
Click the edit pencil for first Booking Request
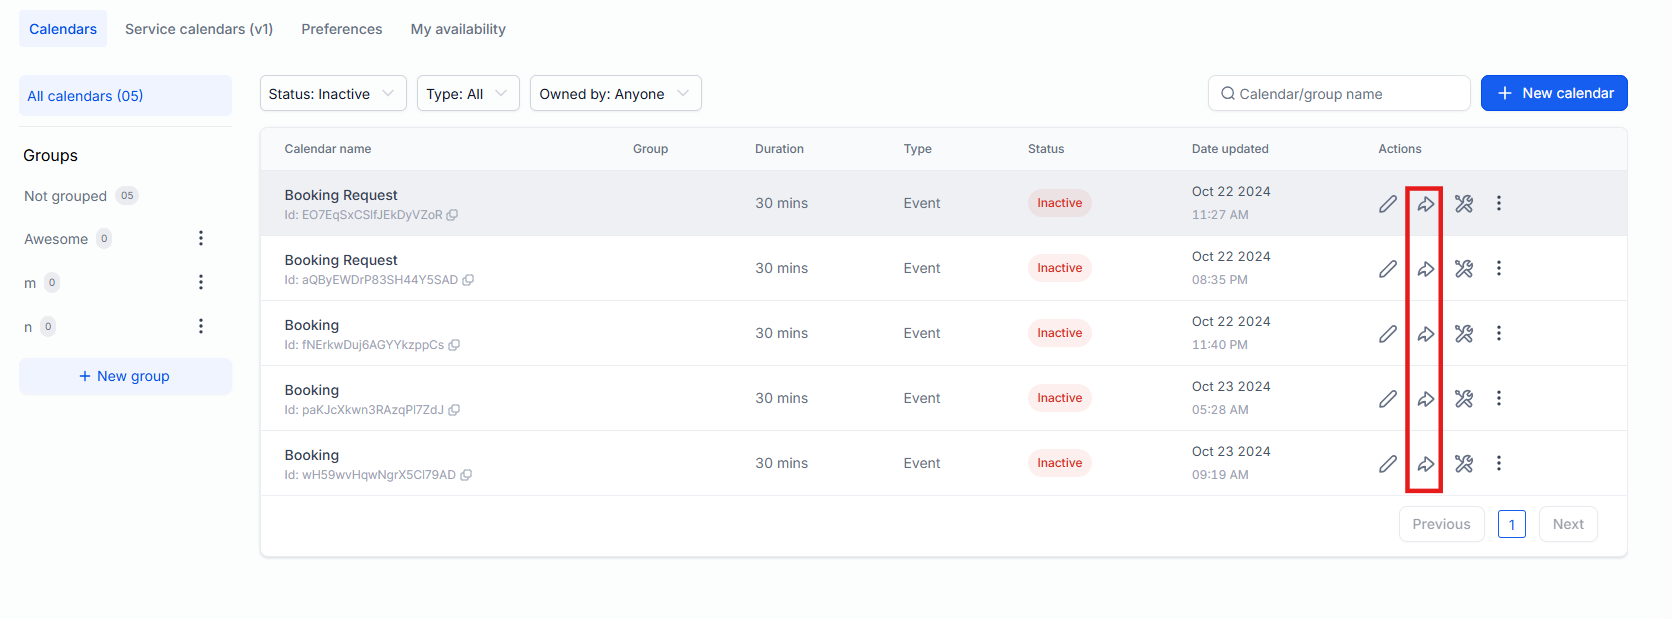pyautogui.click(x=1387, y=204)
